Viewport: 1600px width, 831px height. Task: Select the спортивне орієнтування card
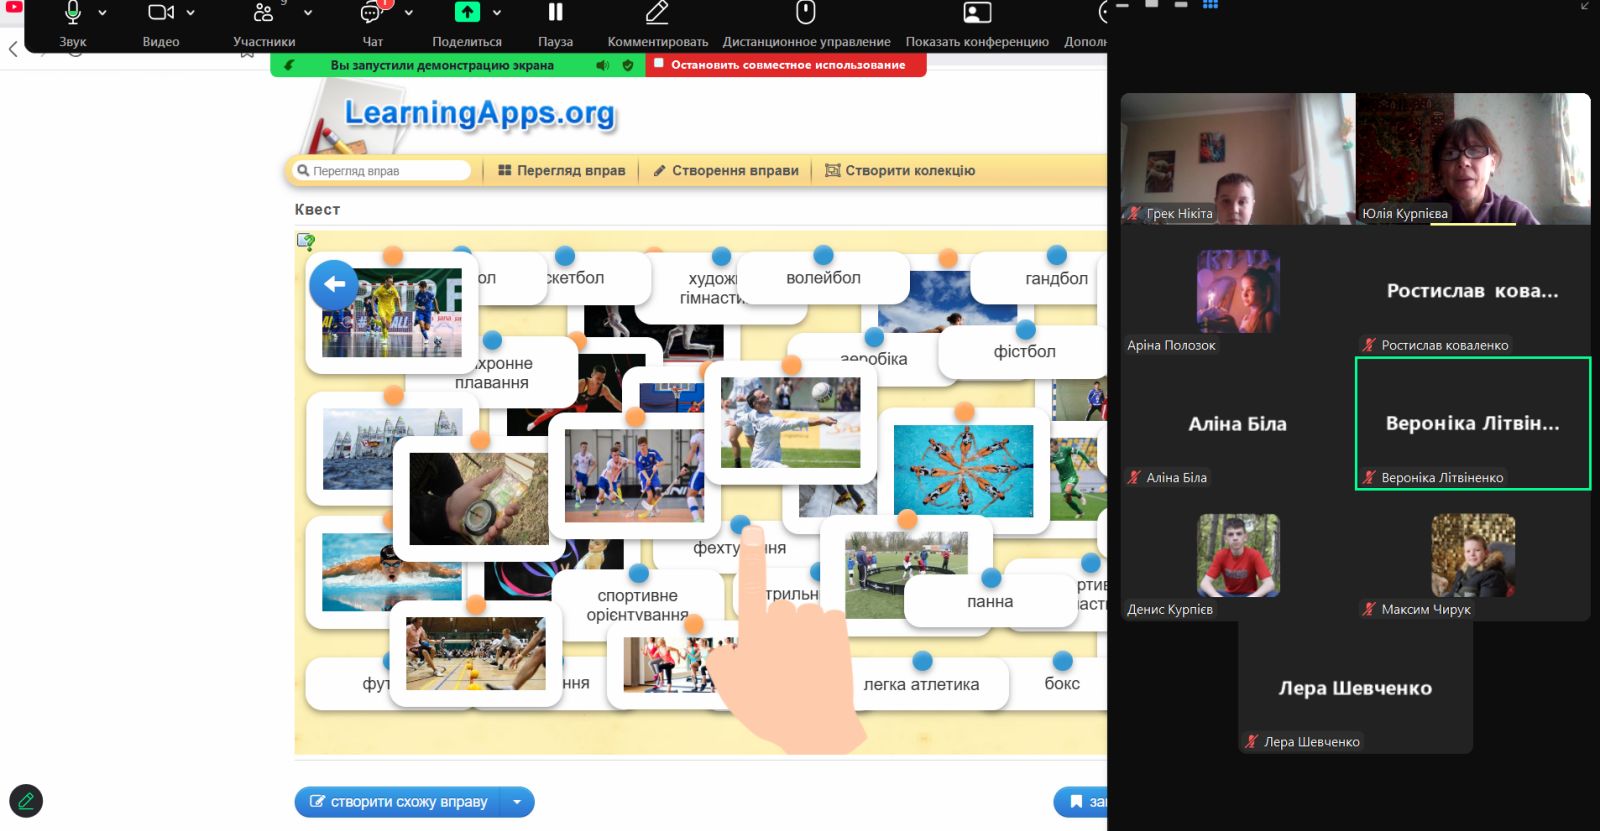point(637,605)
